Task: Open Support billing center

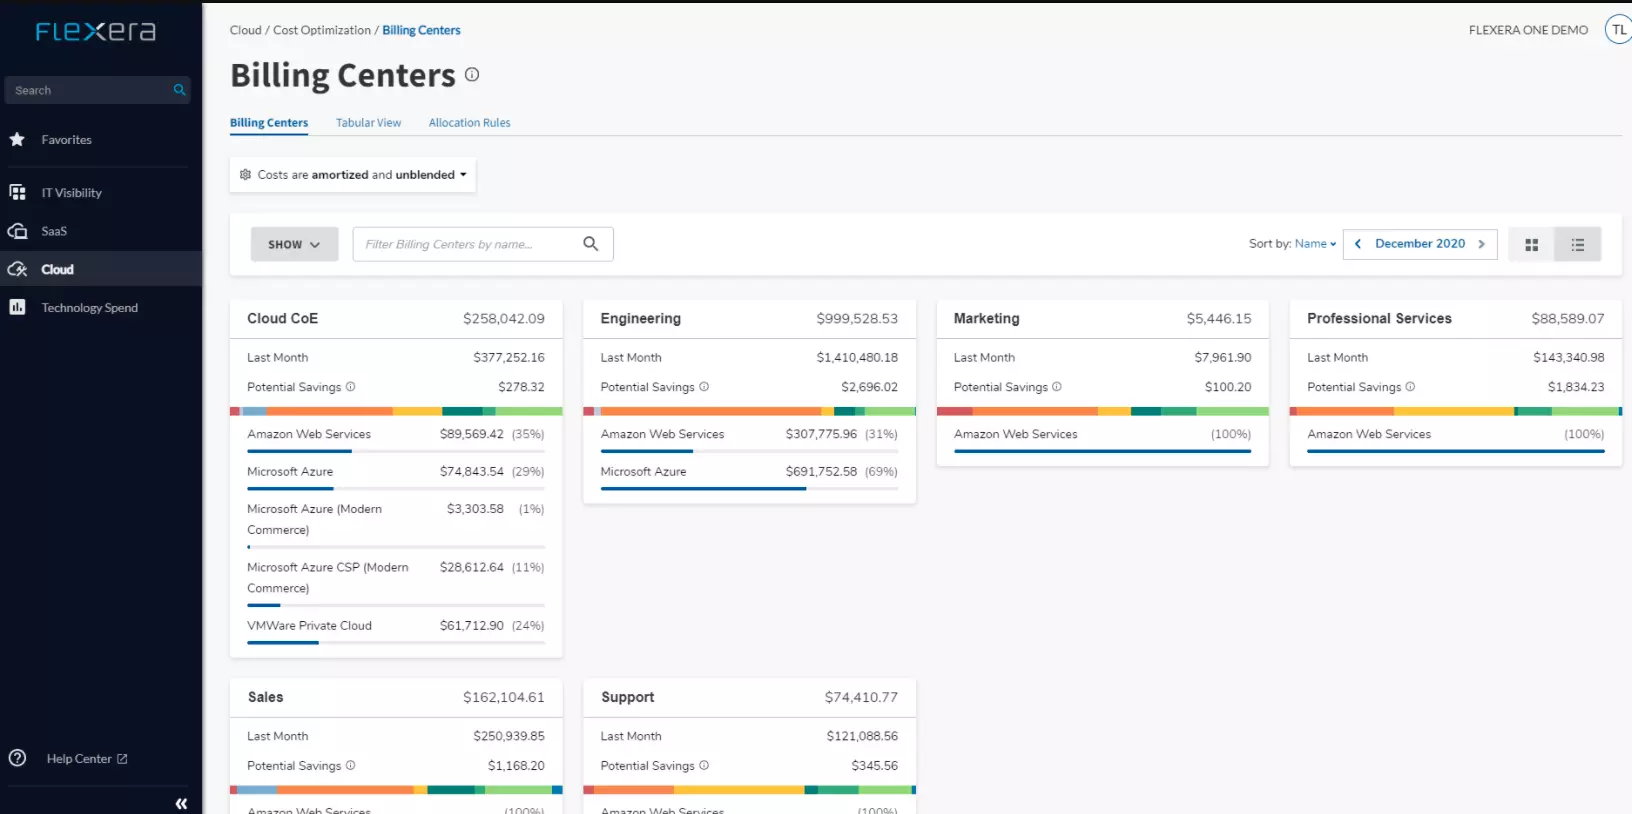Action: tap(627, 697)
